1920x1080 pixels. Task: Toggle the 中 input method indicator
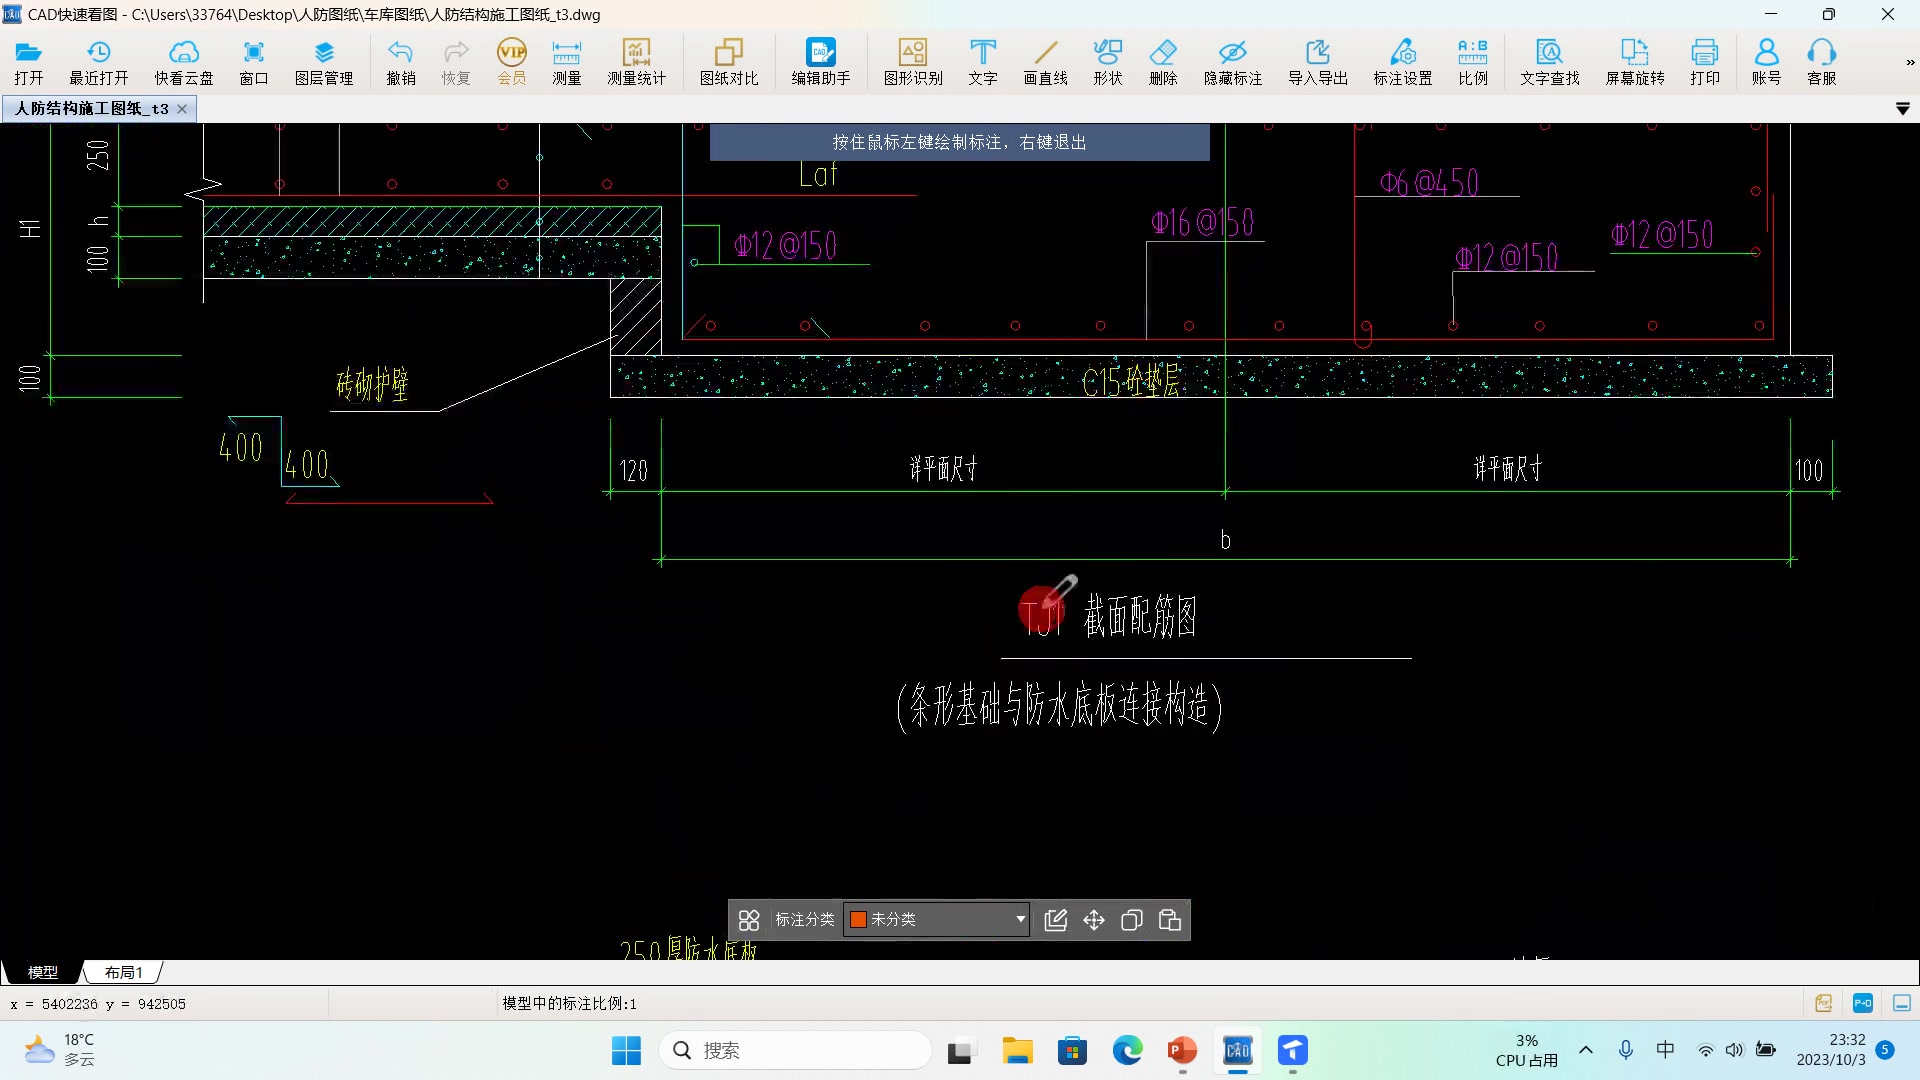tap(1665, 1050)
